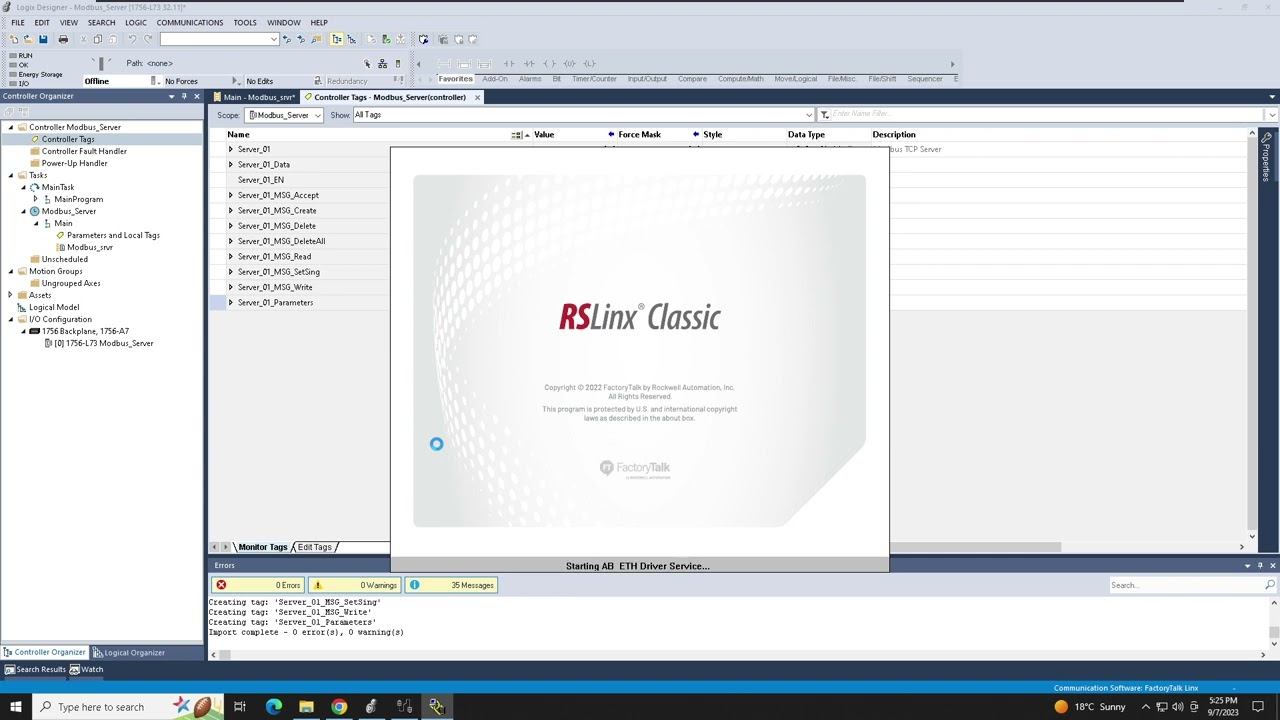
Task: Open the LOGIC menu
Action: click(135, 22)
